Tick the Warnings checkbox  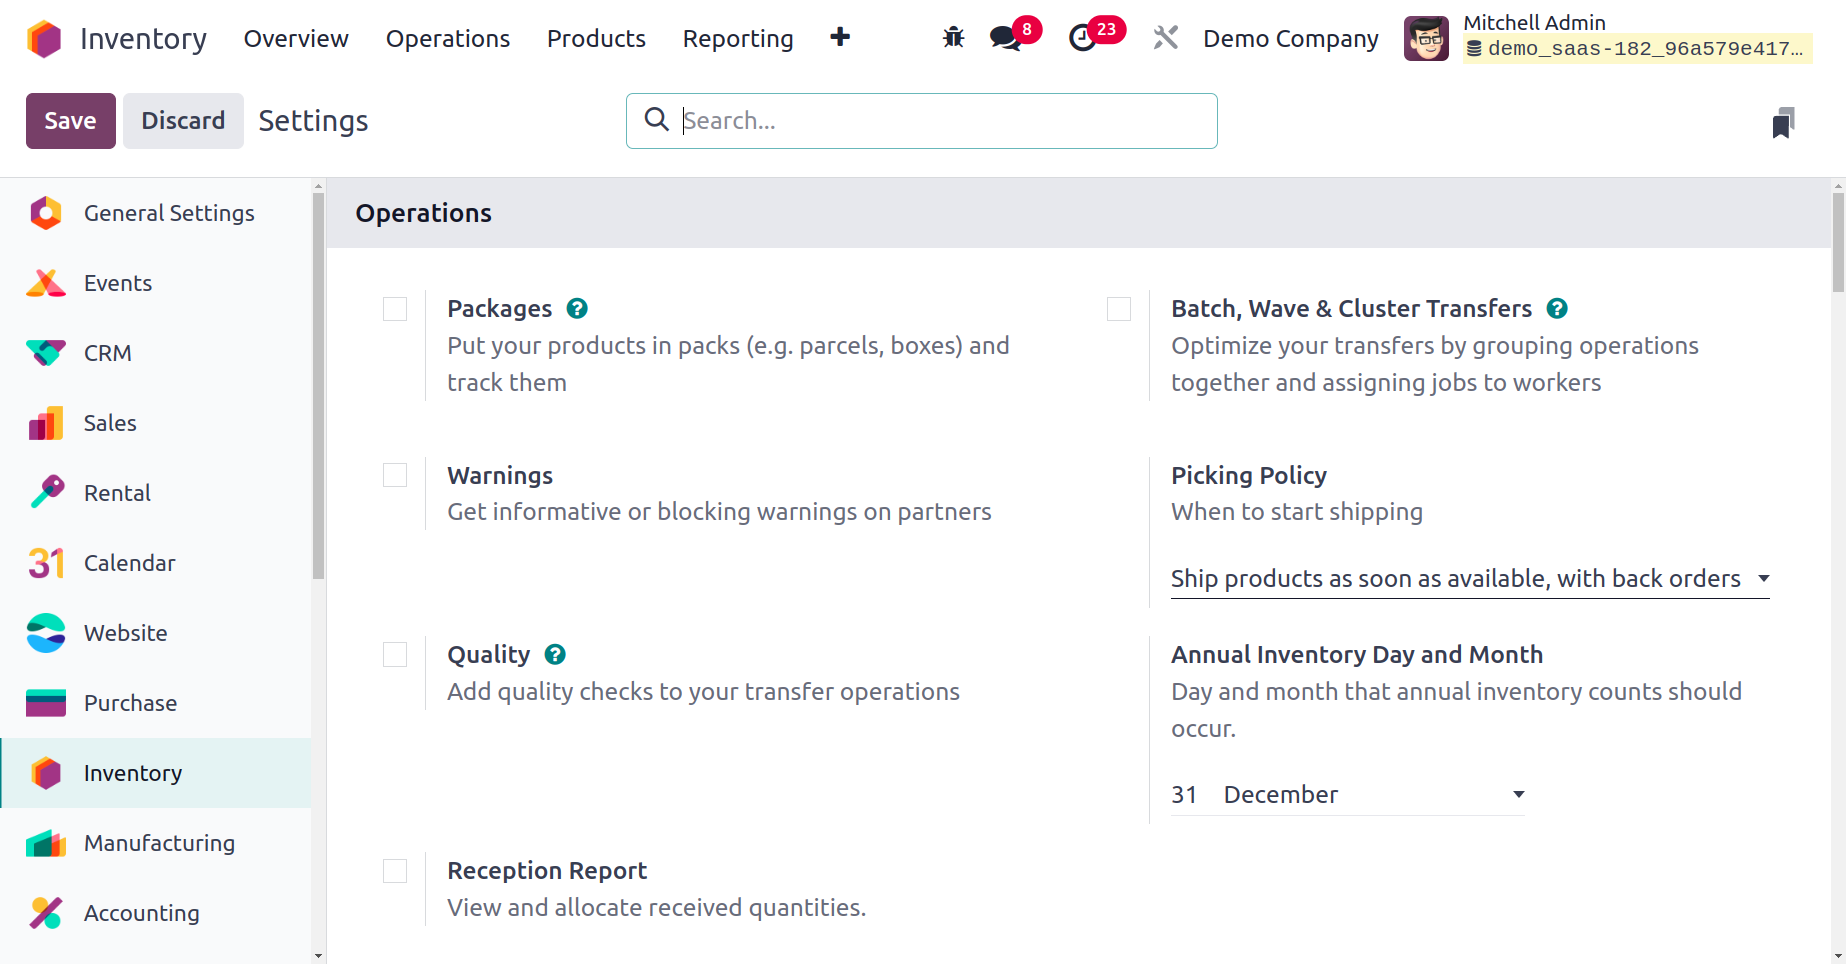point(395,475)
